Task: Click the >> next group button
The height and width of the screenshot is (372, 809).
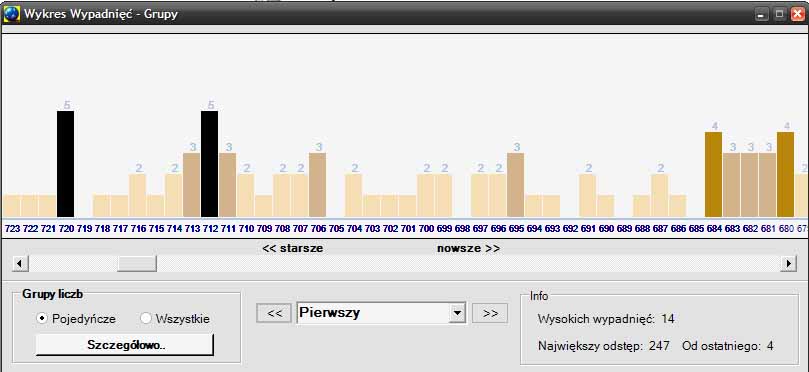Action: [490, 313]
